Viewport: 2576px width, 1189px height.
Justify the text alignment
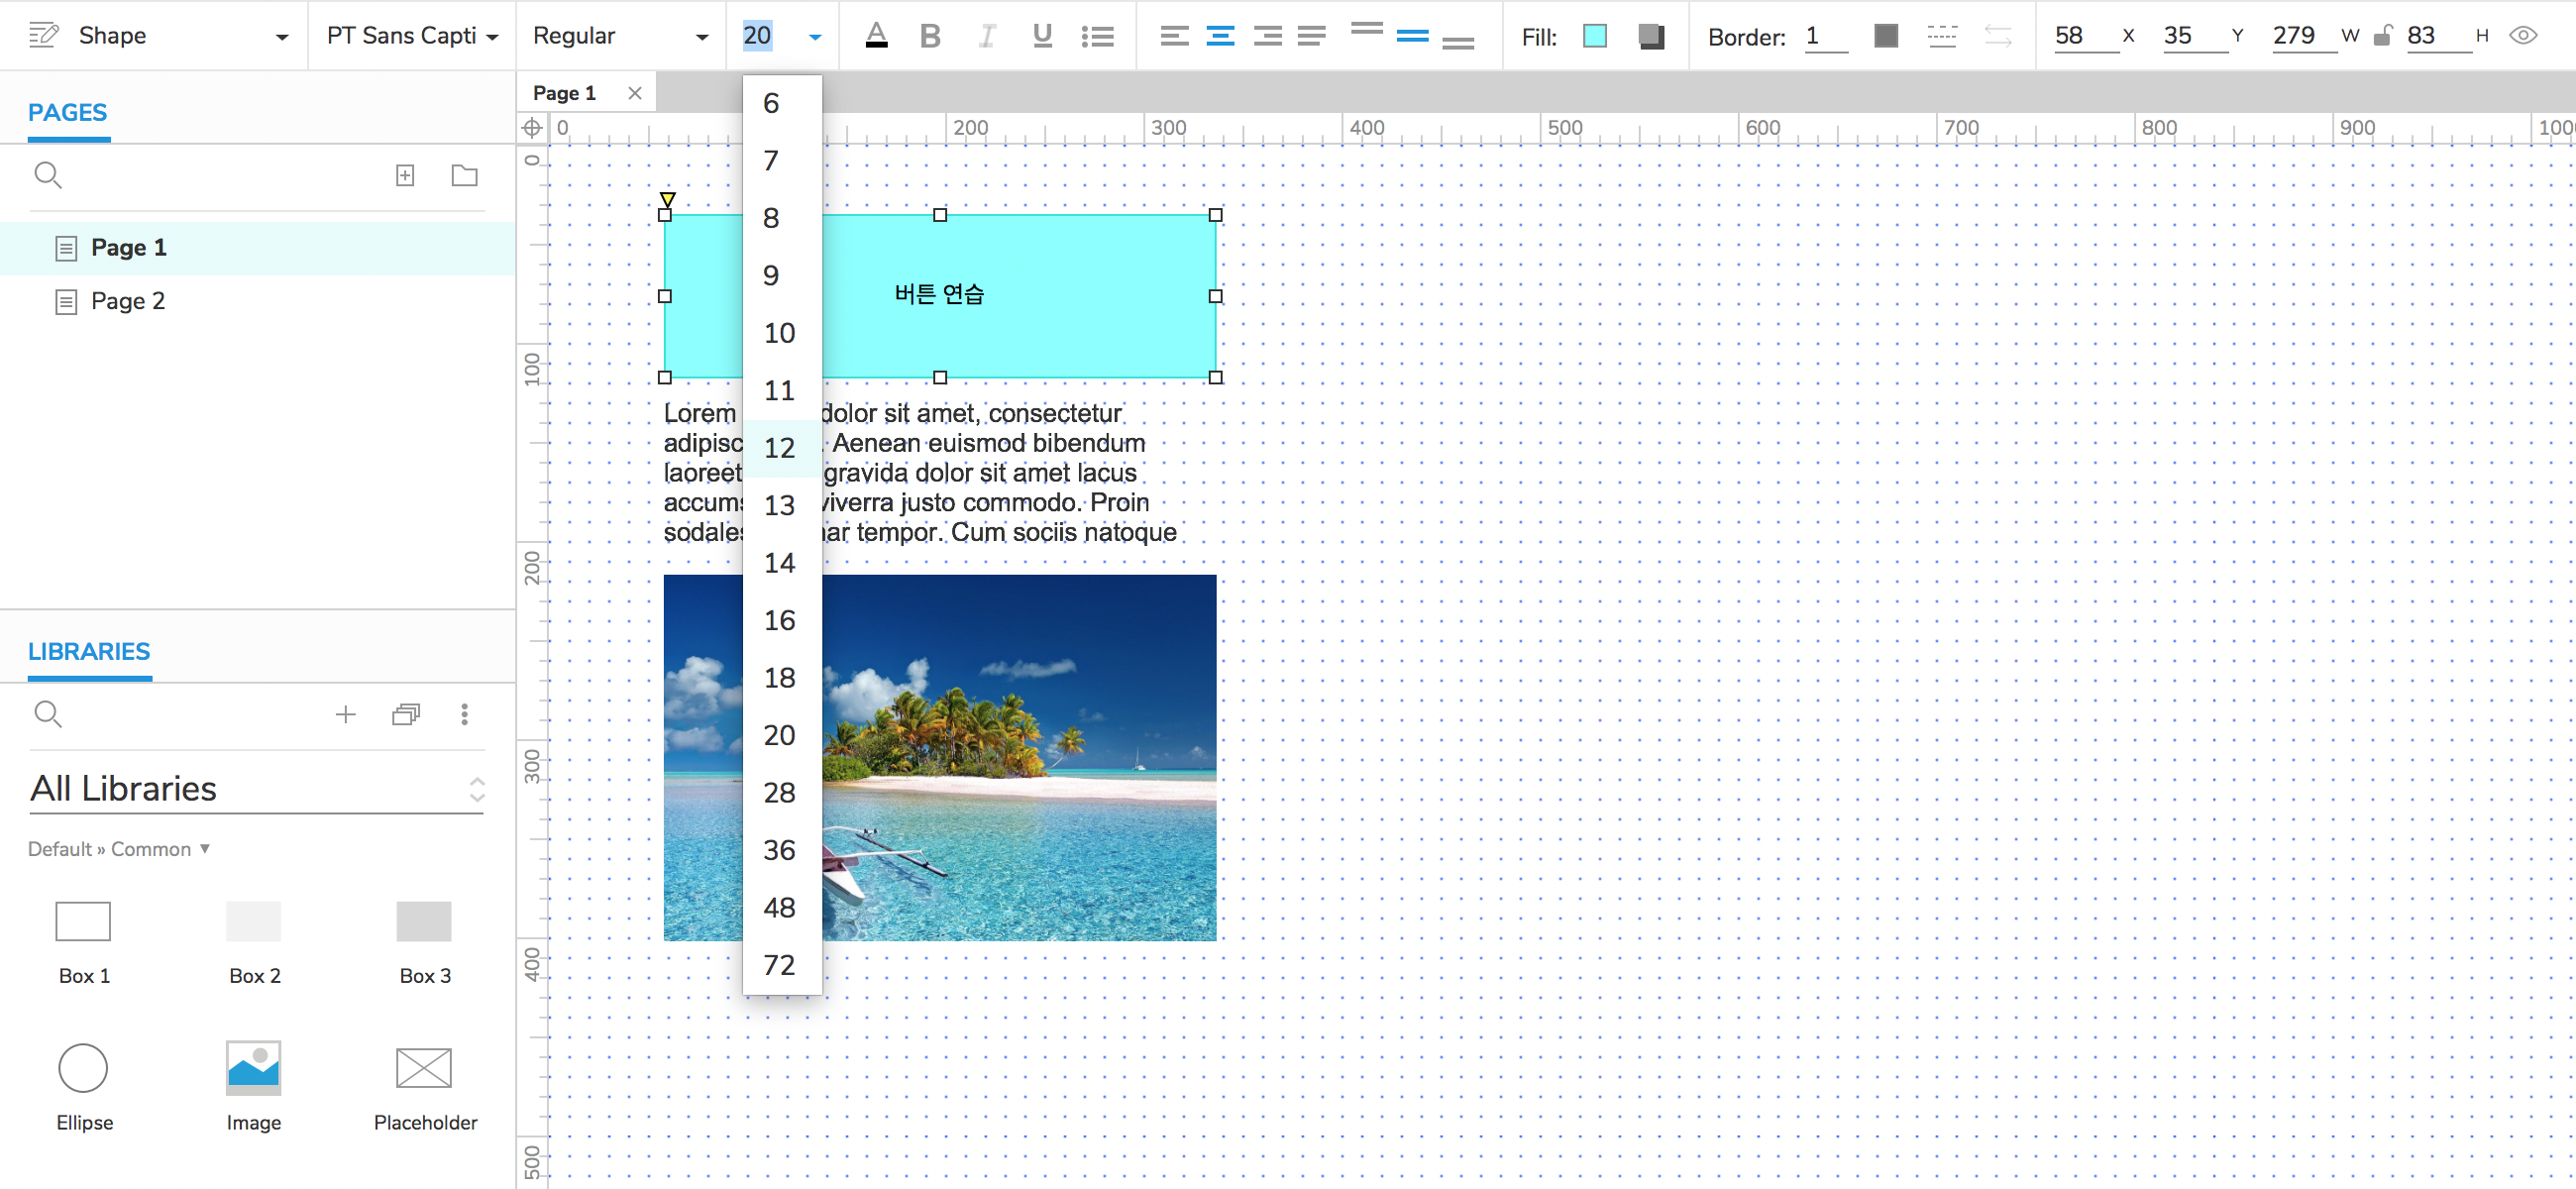[x=1311, y=37]
